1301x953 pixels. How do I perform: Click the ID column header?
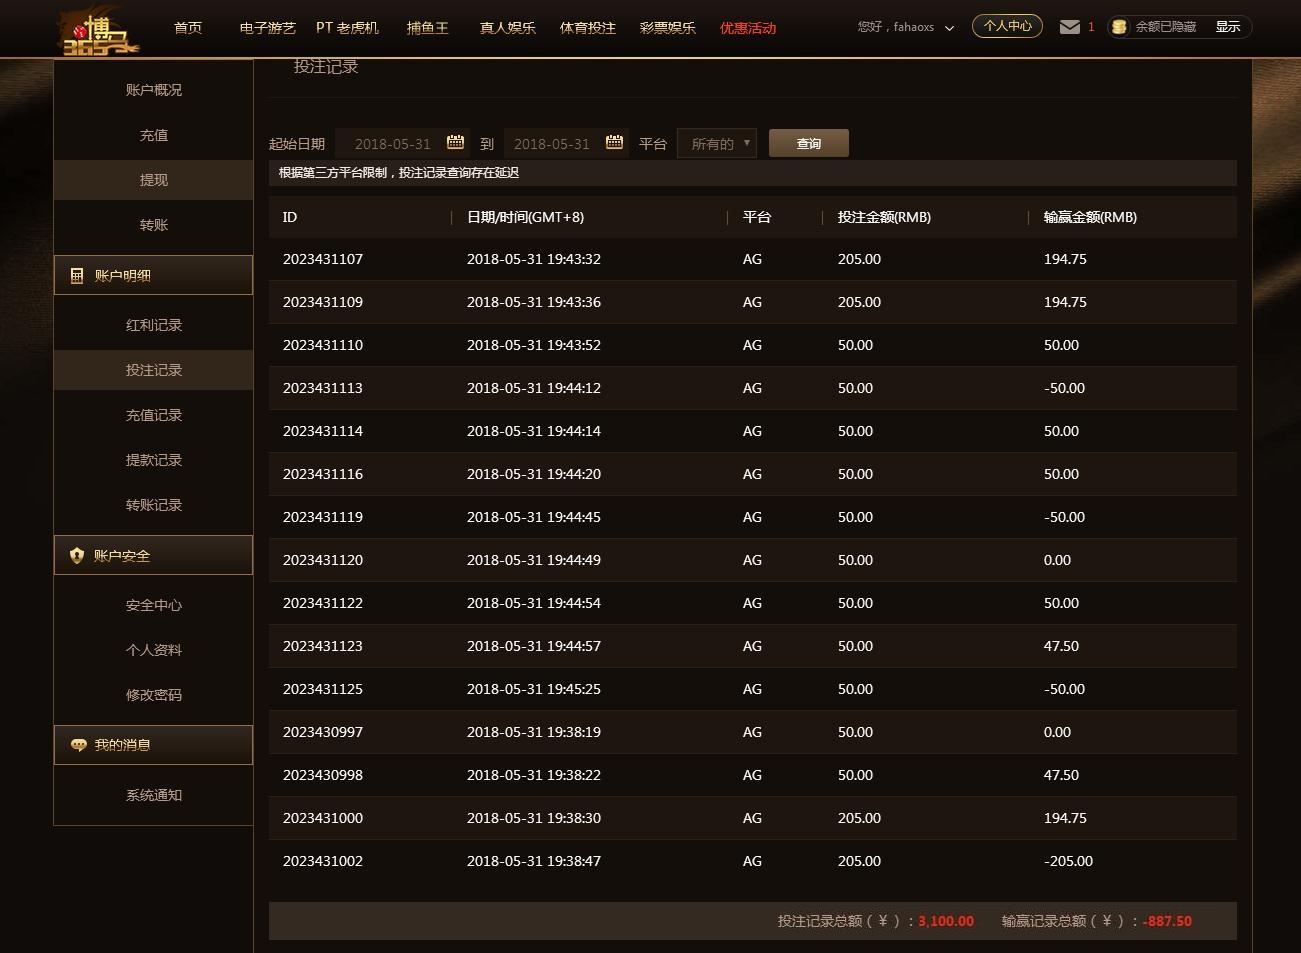pyautogui.click(x=290, y=217)
